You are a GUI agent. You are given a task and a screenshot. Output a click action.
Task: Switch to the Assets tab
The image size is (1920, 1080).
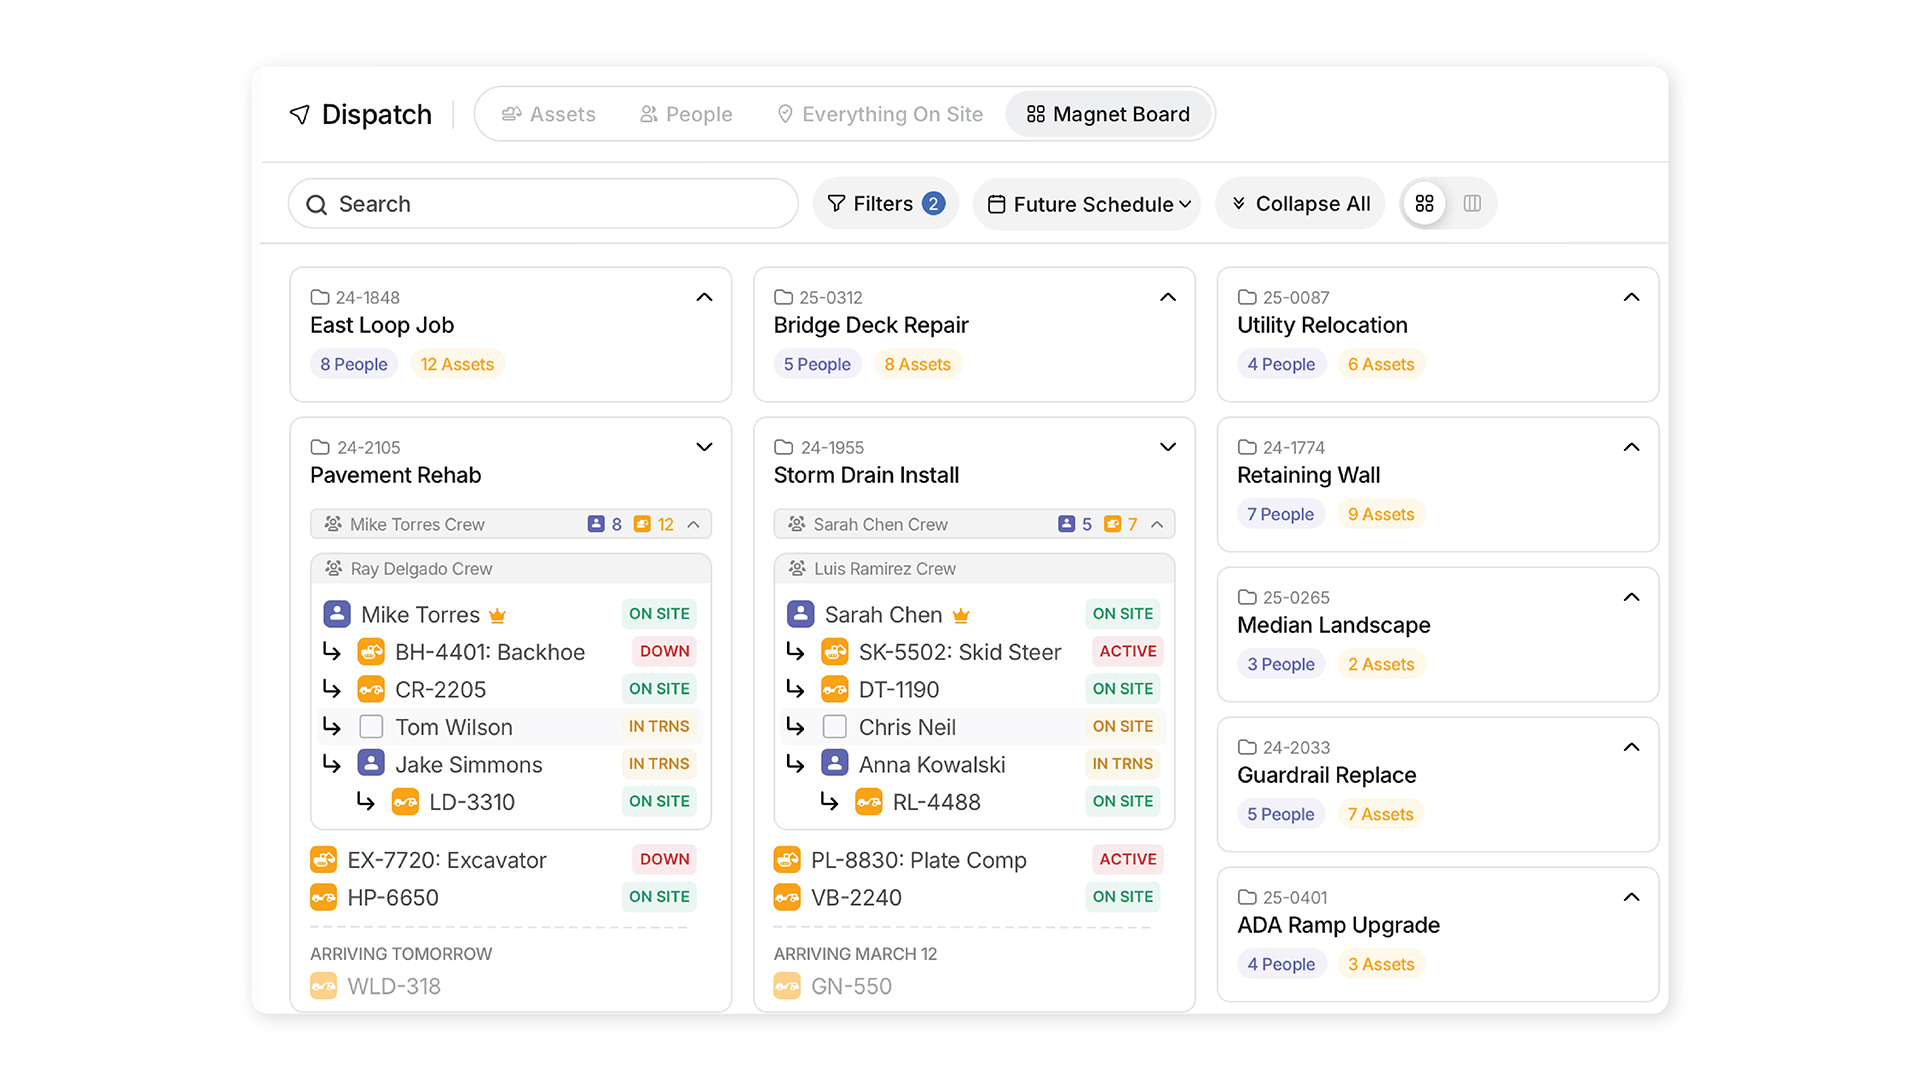click(549, 114)
